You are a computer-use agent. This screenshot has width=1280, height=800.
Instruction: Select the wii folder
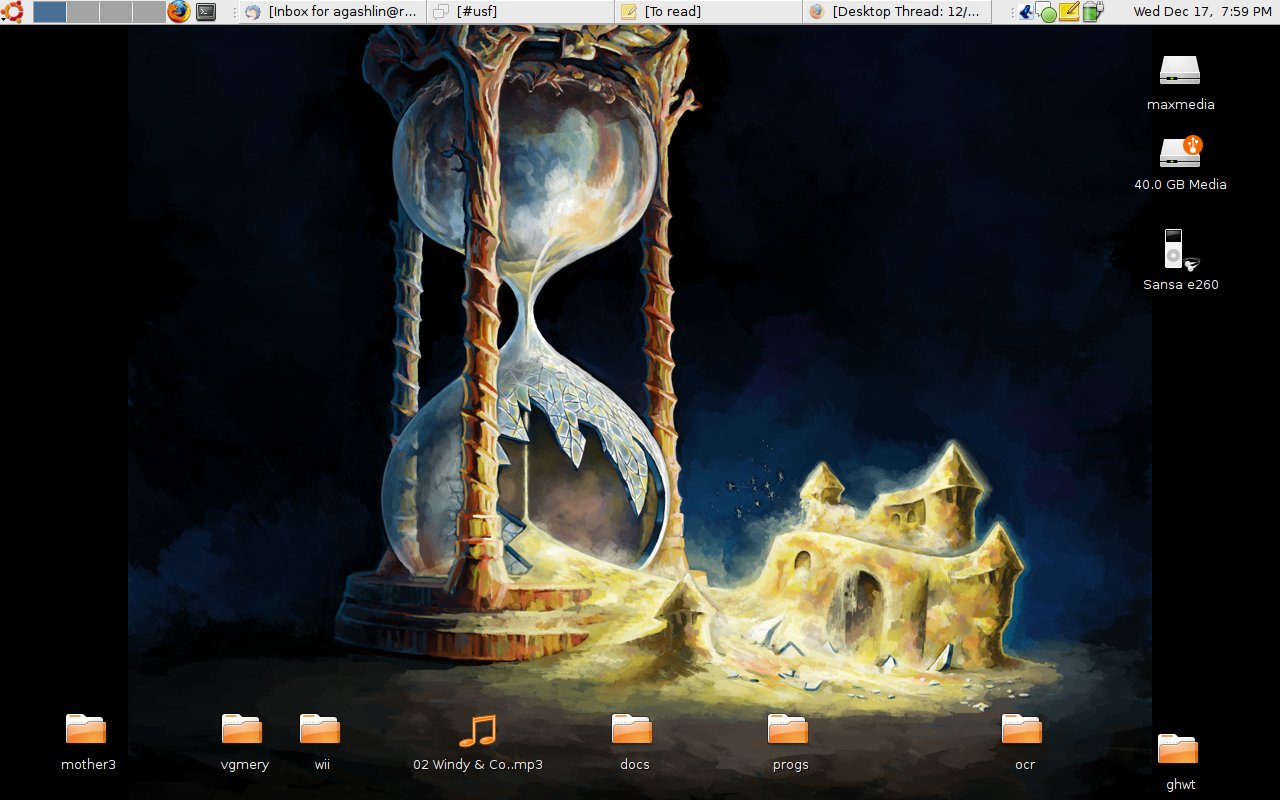click(321, 742)
